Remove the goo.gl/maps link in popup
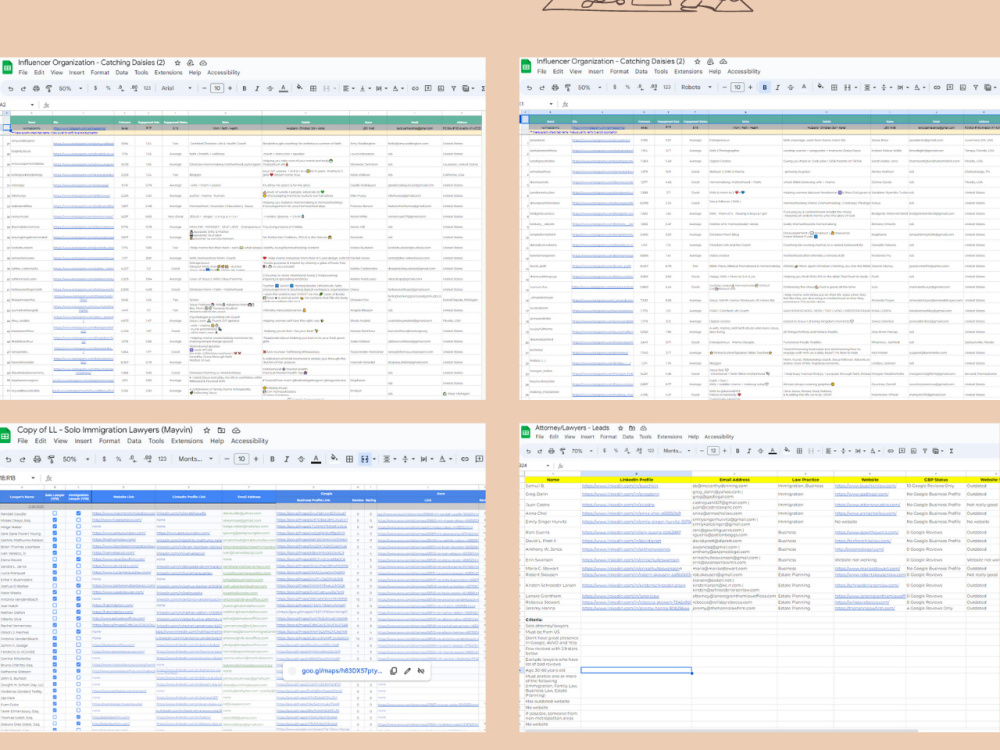Viewport: 1000px width, 750px height. click(421, 671)
